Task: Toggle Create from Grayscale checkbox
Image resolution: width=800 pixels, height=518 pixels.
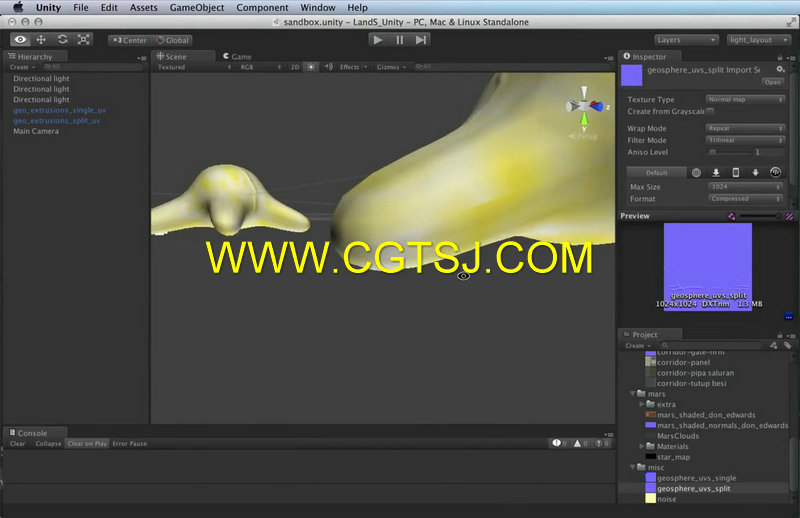Action: 710,111
